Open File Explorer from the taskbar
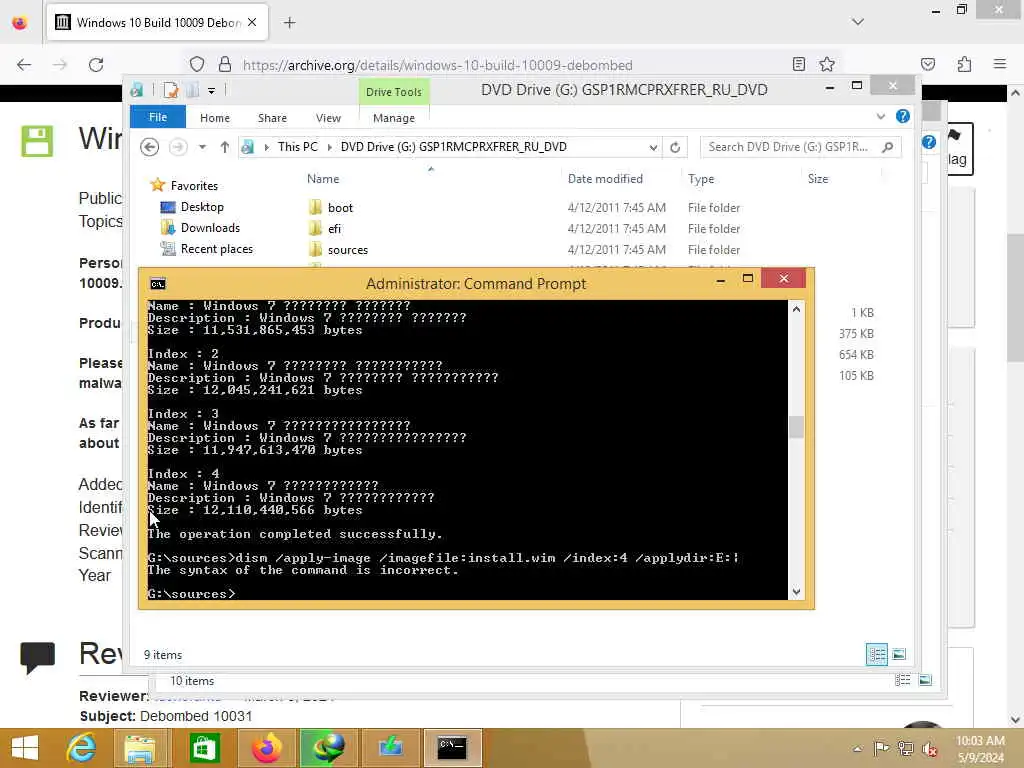This screenshot has width=1024, height=768. 140,748
